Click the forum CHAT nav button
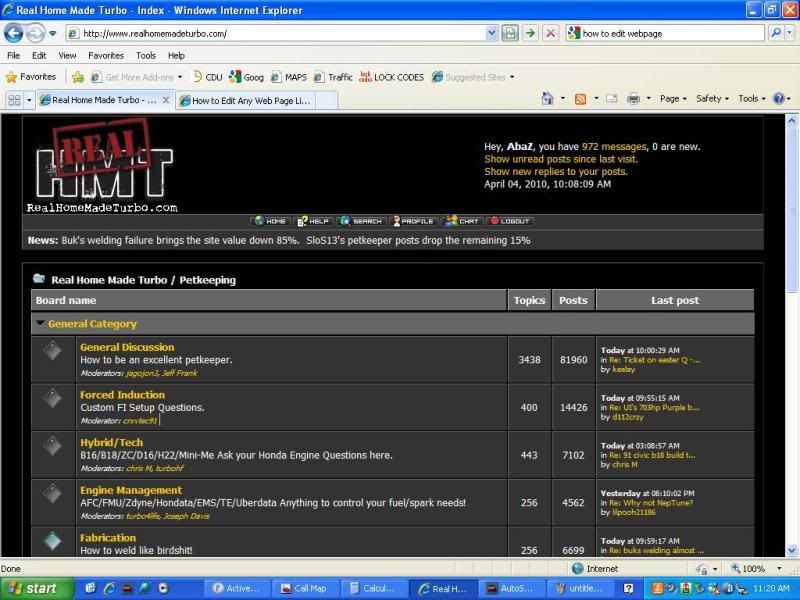This screenshot has width=800, height=600. coord(462,221)
